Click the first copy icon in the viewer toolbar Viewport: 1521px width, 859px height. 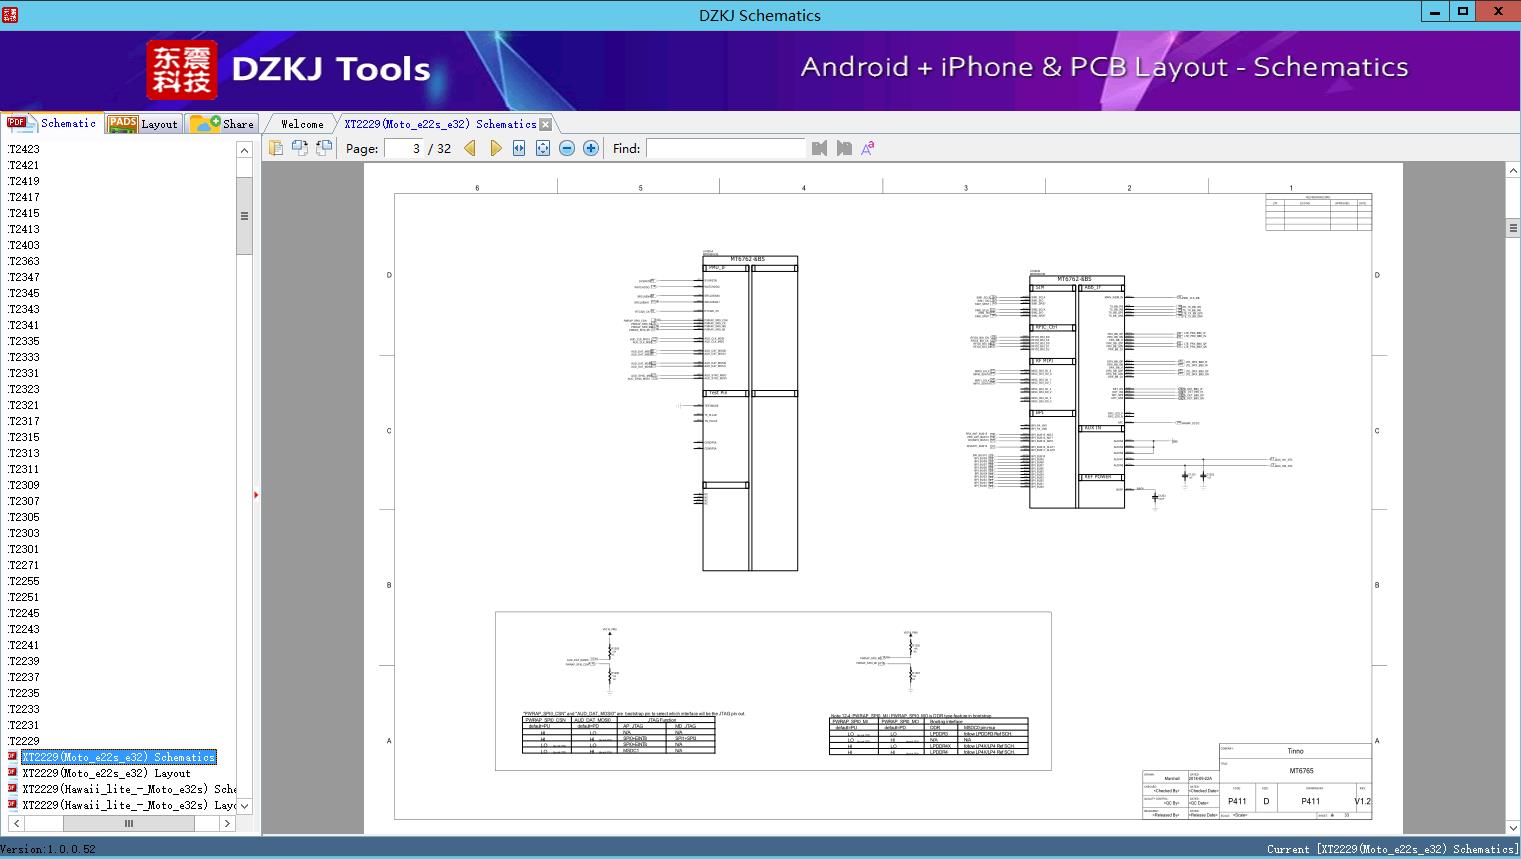pos(276,148)
